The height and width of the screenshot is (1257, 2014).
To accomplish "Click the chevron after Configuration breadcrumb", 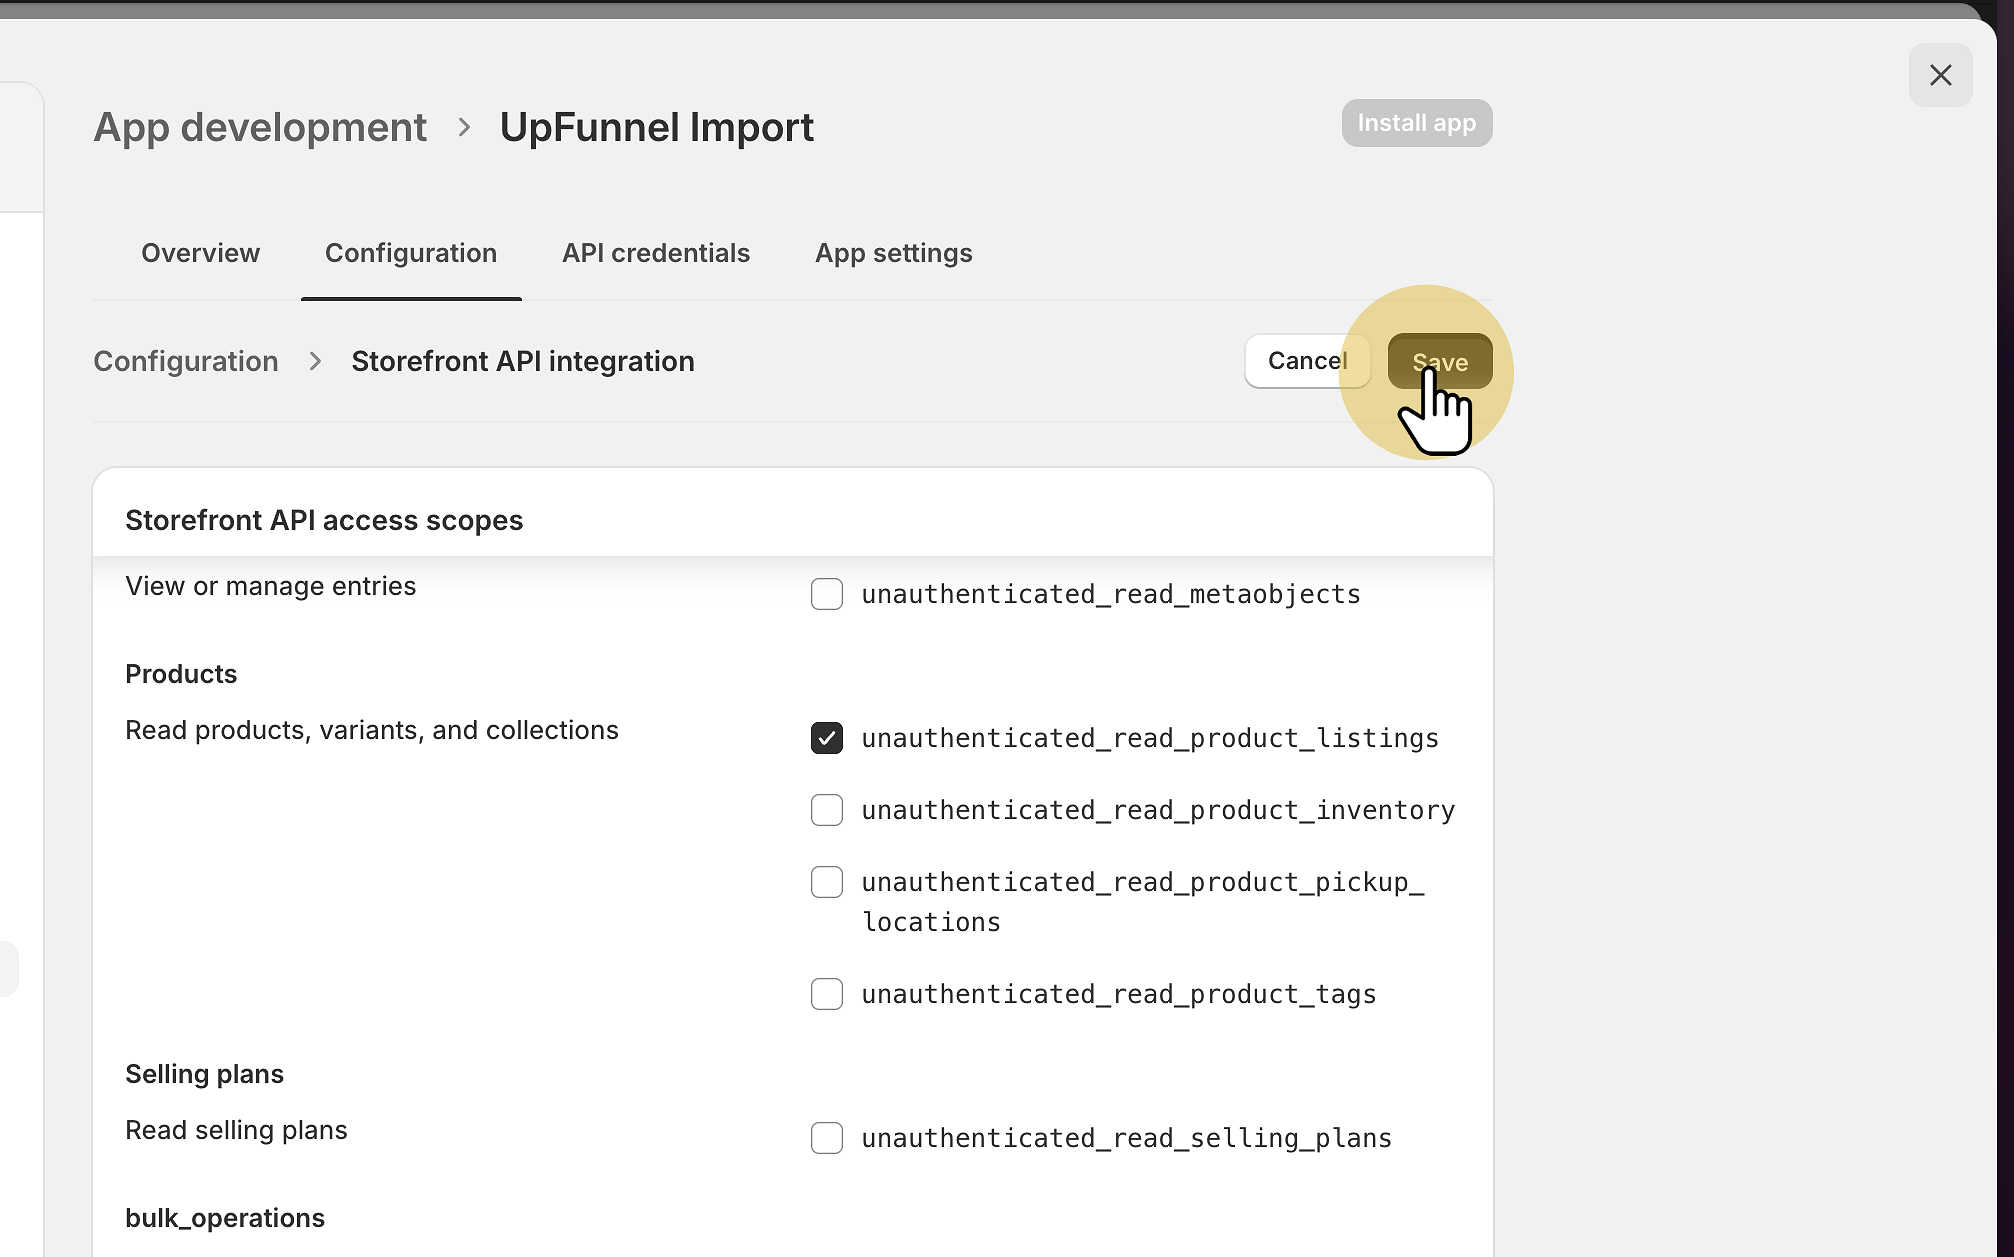I will point(315,361).
